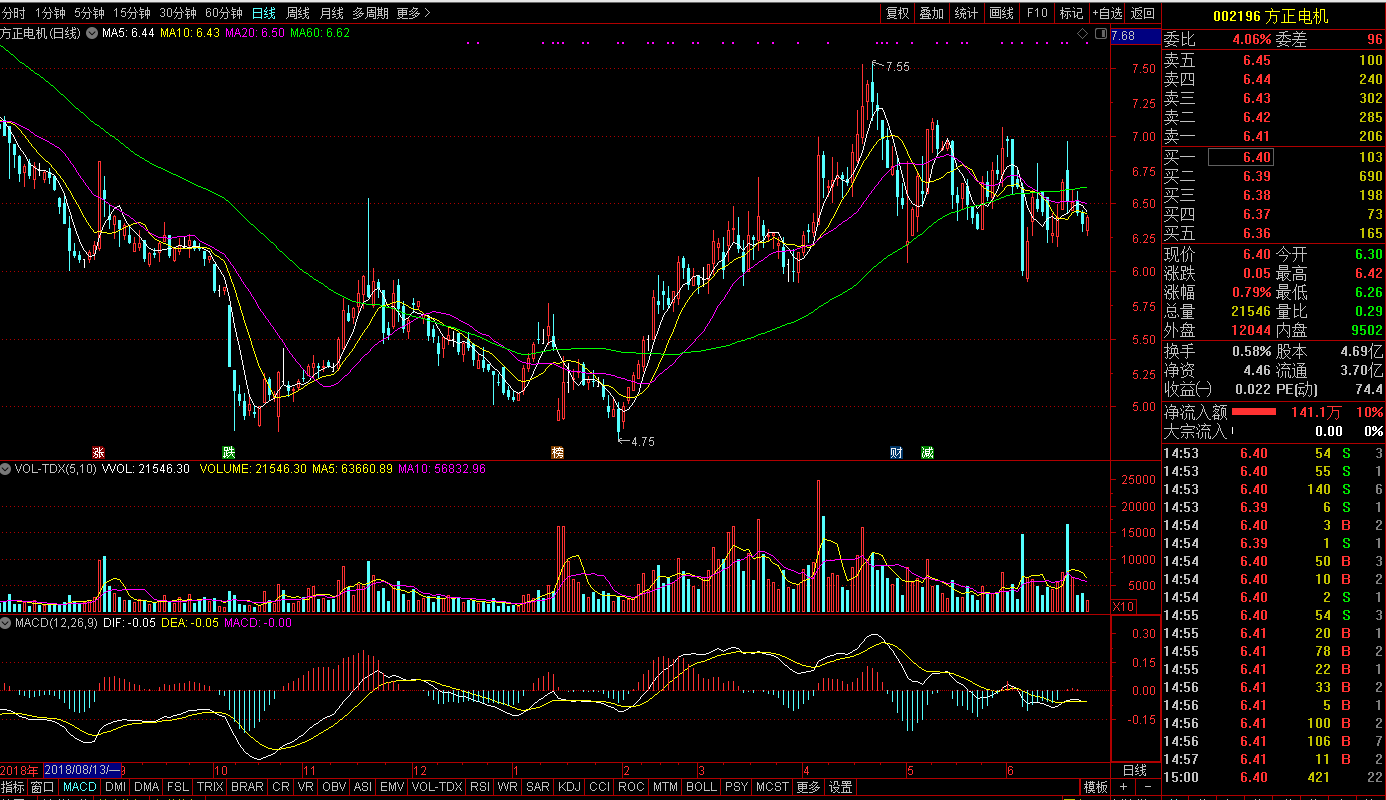Click the 2018/08/13 date marker on timeline
Image resolution: width=1386 pixels, height=800 pixels.
pos(83,770)
